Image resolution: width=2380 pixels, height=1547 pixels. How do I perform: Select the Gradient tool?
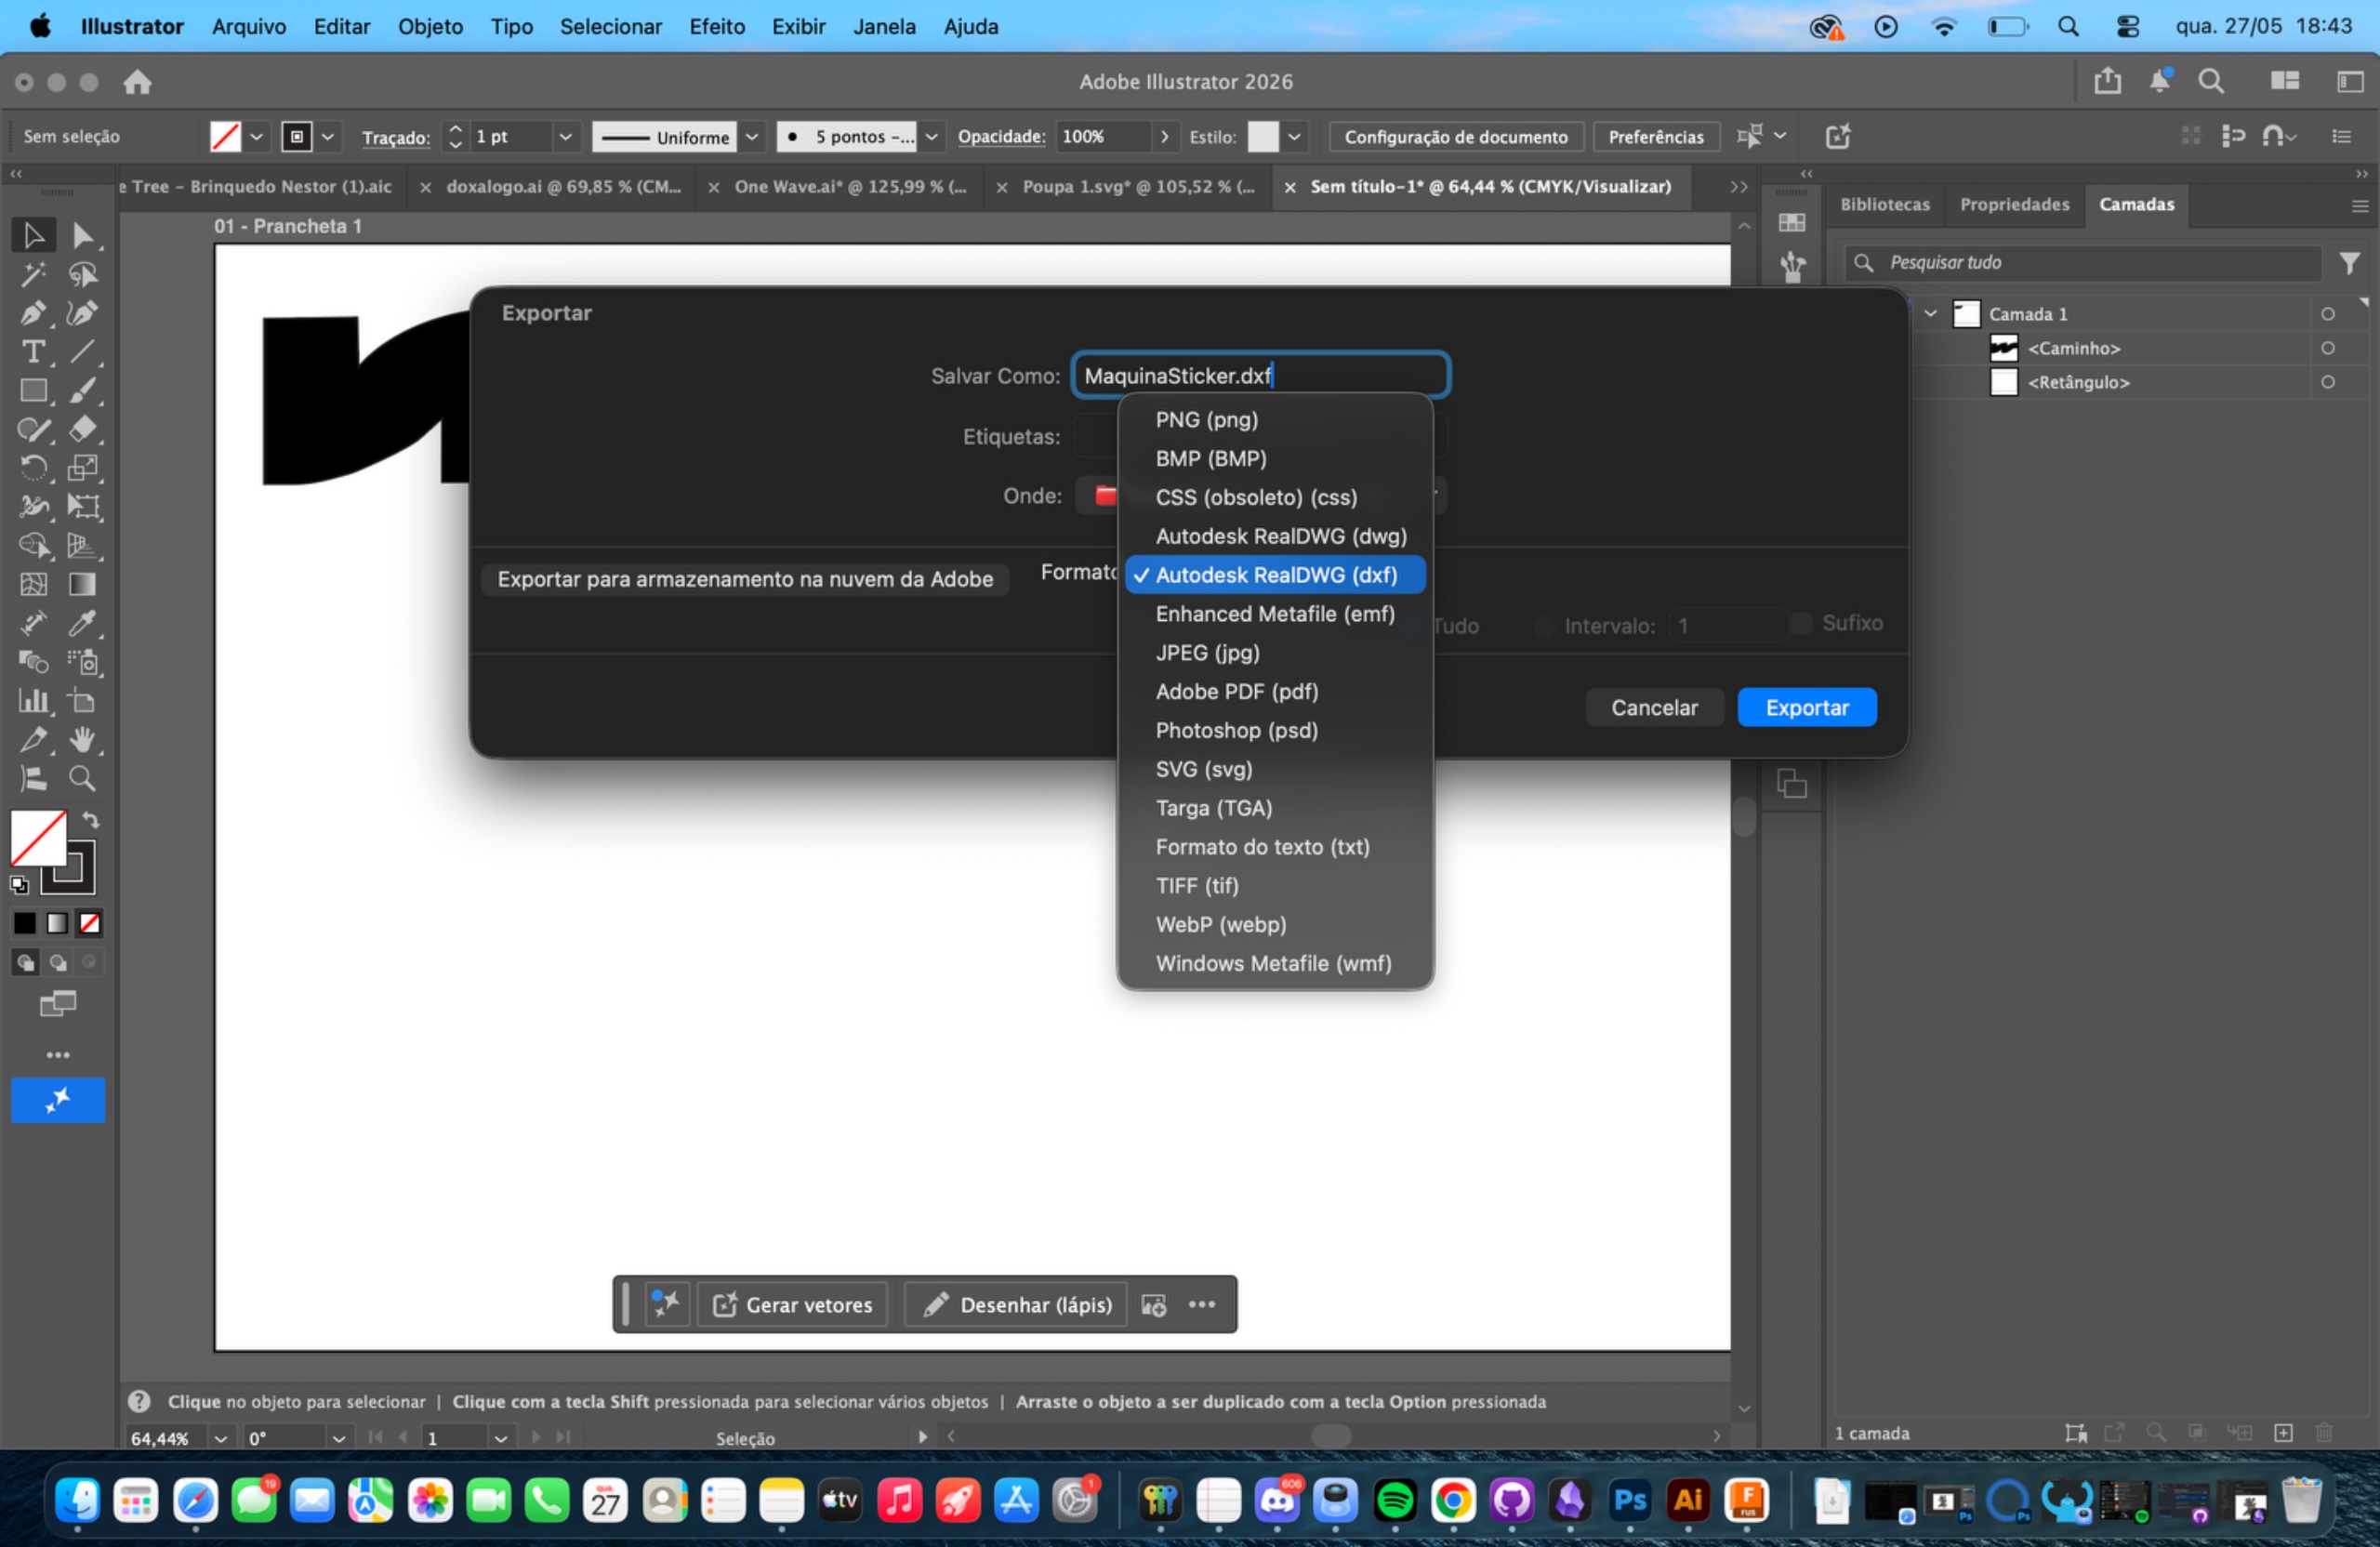coord(83,584)
